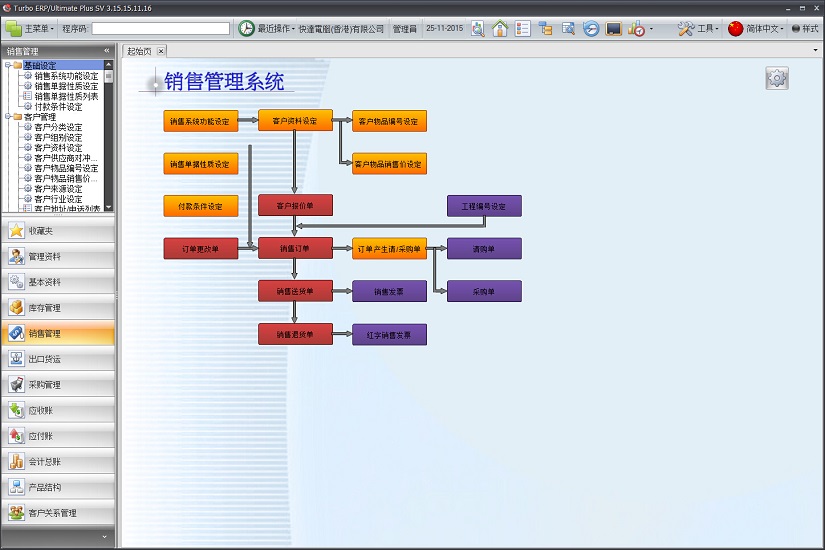Image resolution: width=825 pixels, height=550 pixels.
Task: Click the magnifier document search icon
Action: coord(478,28)
